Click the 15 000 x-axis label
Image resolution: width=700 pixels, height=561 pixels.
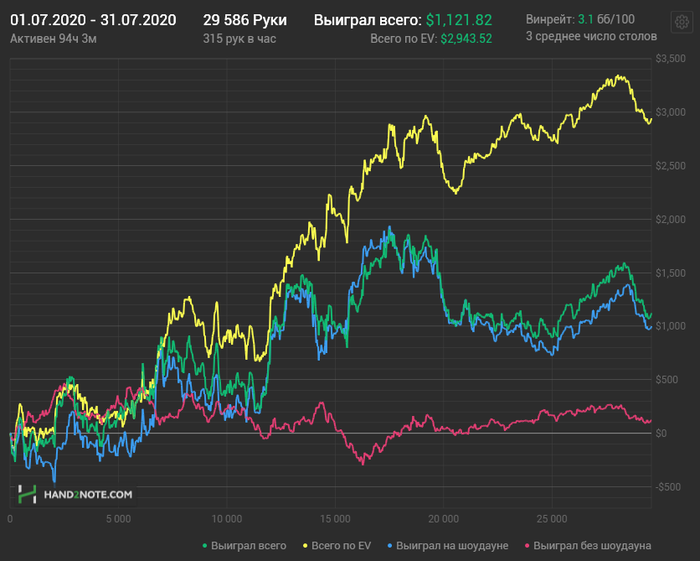335,519
